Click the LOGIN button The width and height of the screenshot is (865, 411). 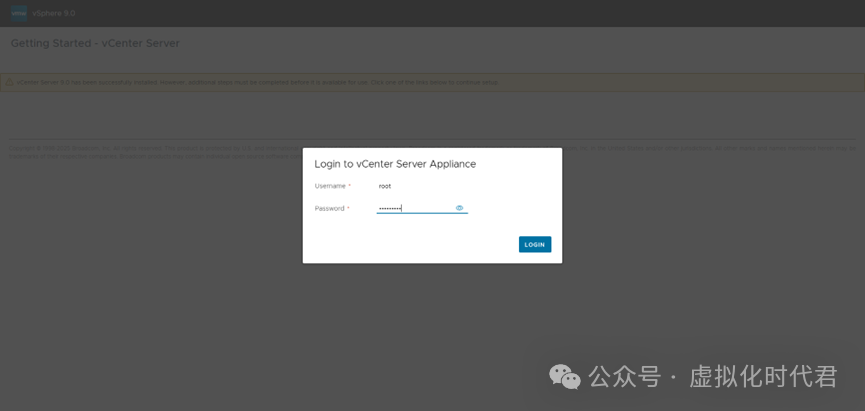535,244
